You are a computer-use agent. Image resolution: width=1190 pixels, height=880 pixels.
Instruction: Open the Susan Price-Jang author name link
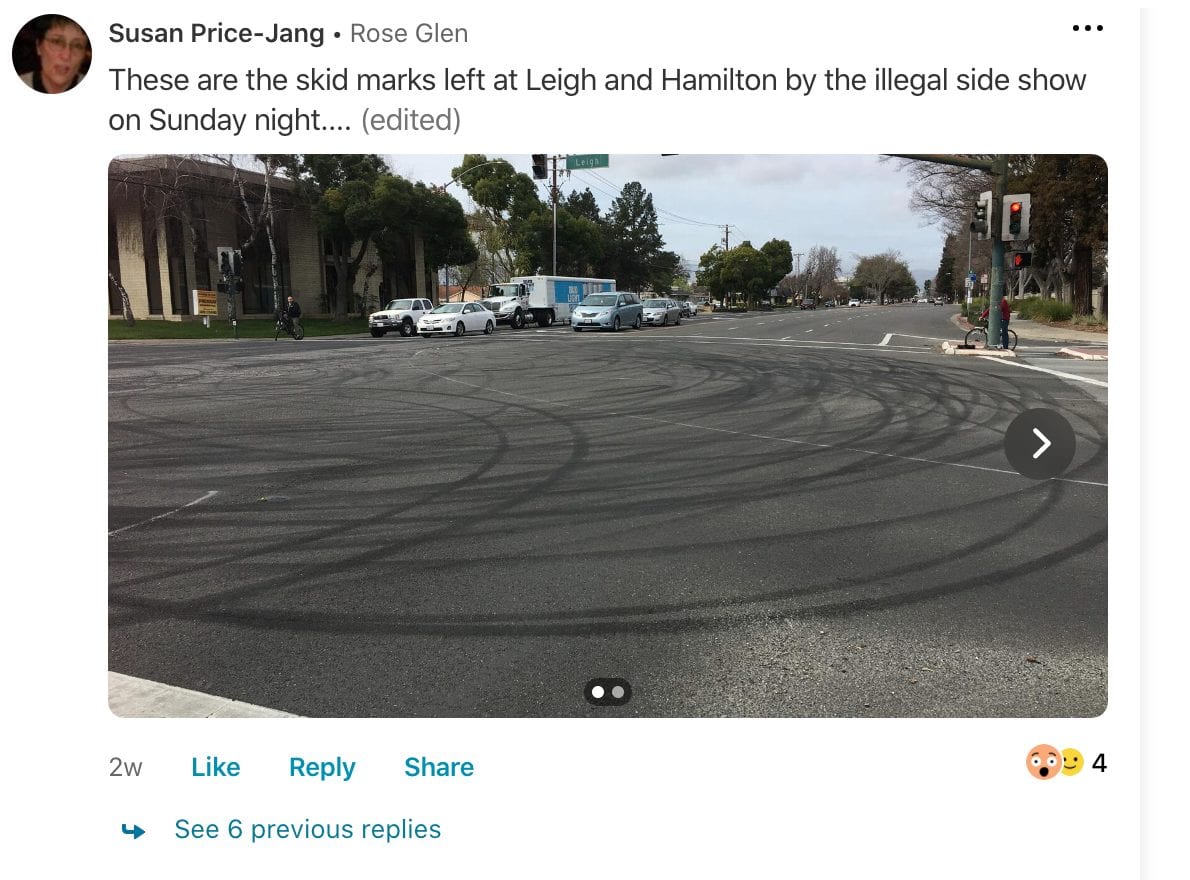[216, 33]
